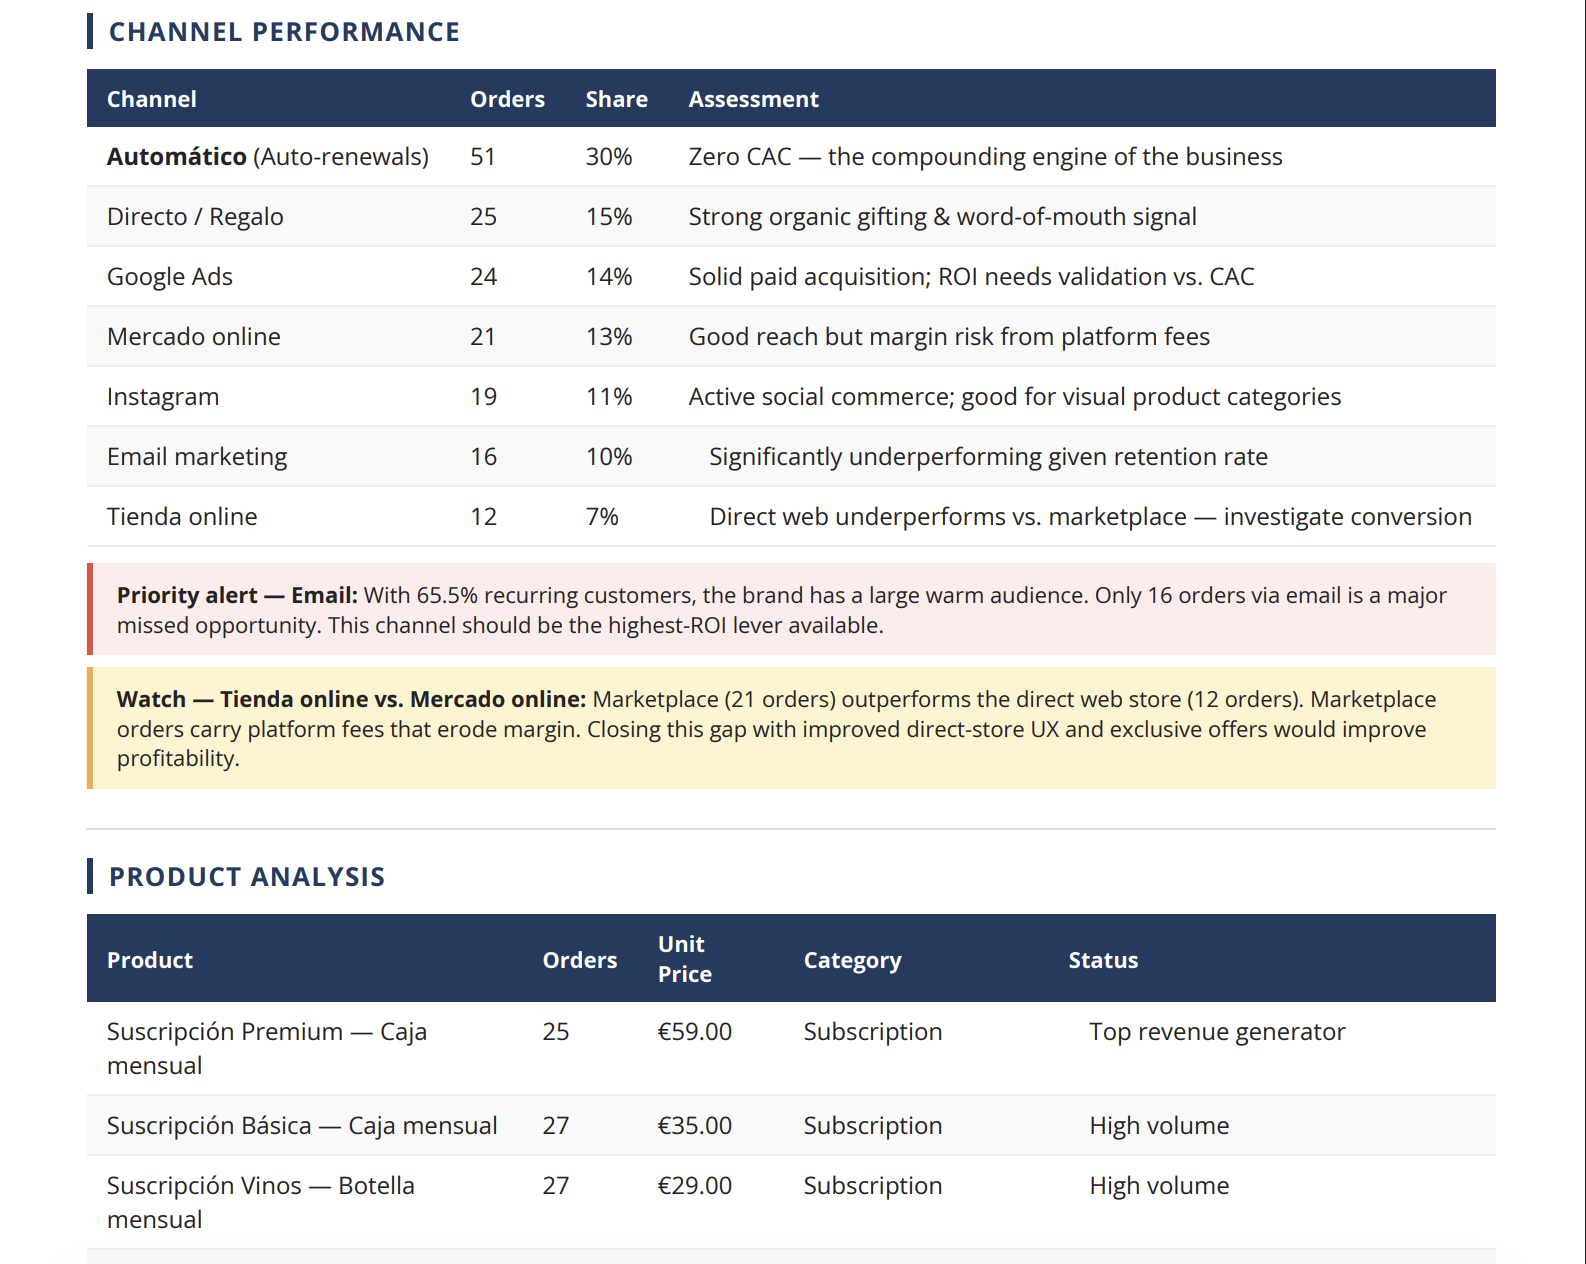1586x1264 pixels.
Task: Click the 21 orders value
Action: (x=483, y=337)
